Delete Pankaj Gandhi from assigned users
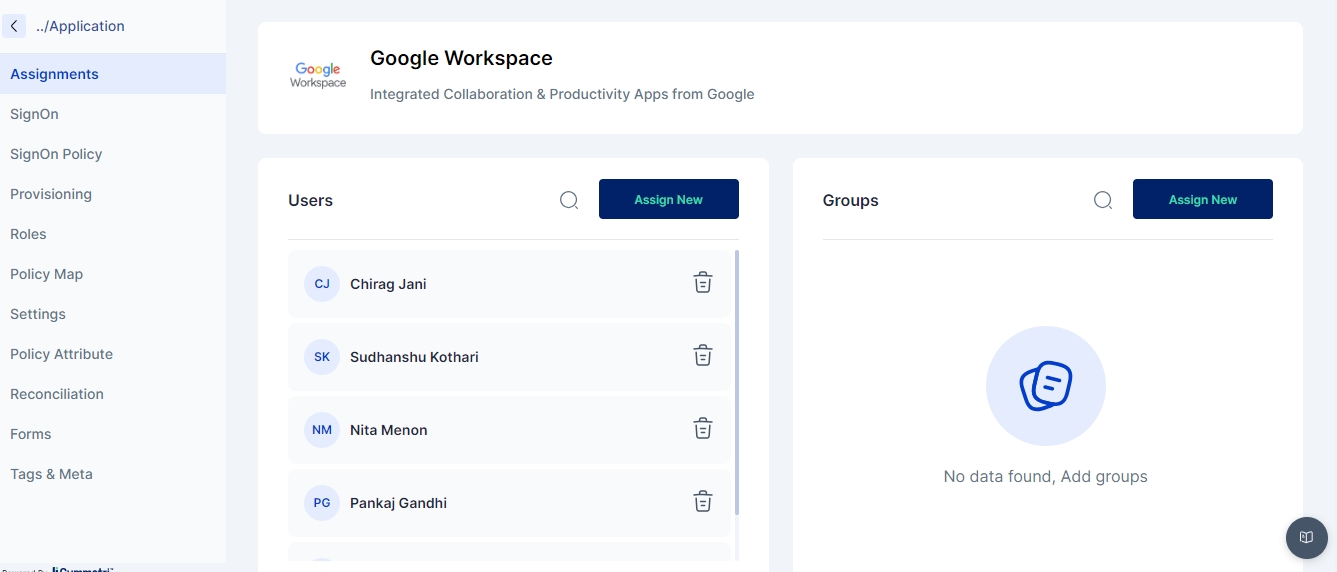 [x=703, y=502]
